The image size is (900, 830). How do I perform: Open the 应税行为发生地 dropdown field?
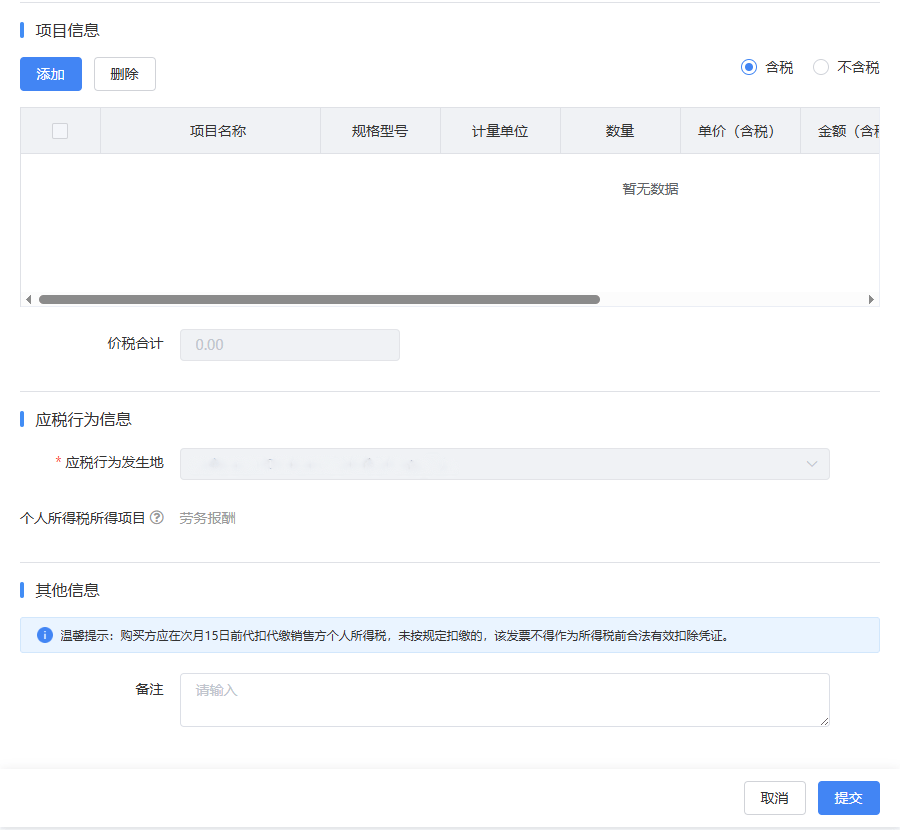coord(490,464)
